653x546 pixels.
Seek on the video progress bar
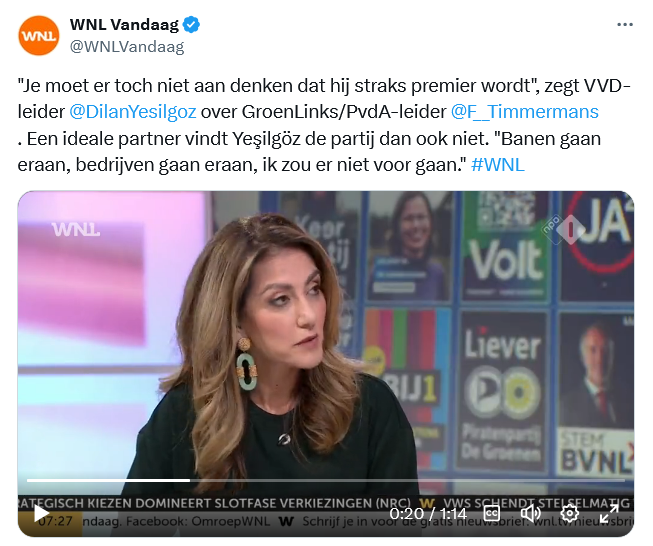pyautogui.click(x=326, y=480)
